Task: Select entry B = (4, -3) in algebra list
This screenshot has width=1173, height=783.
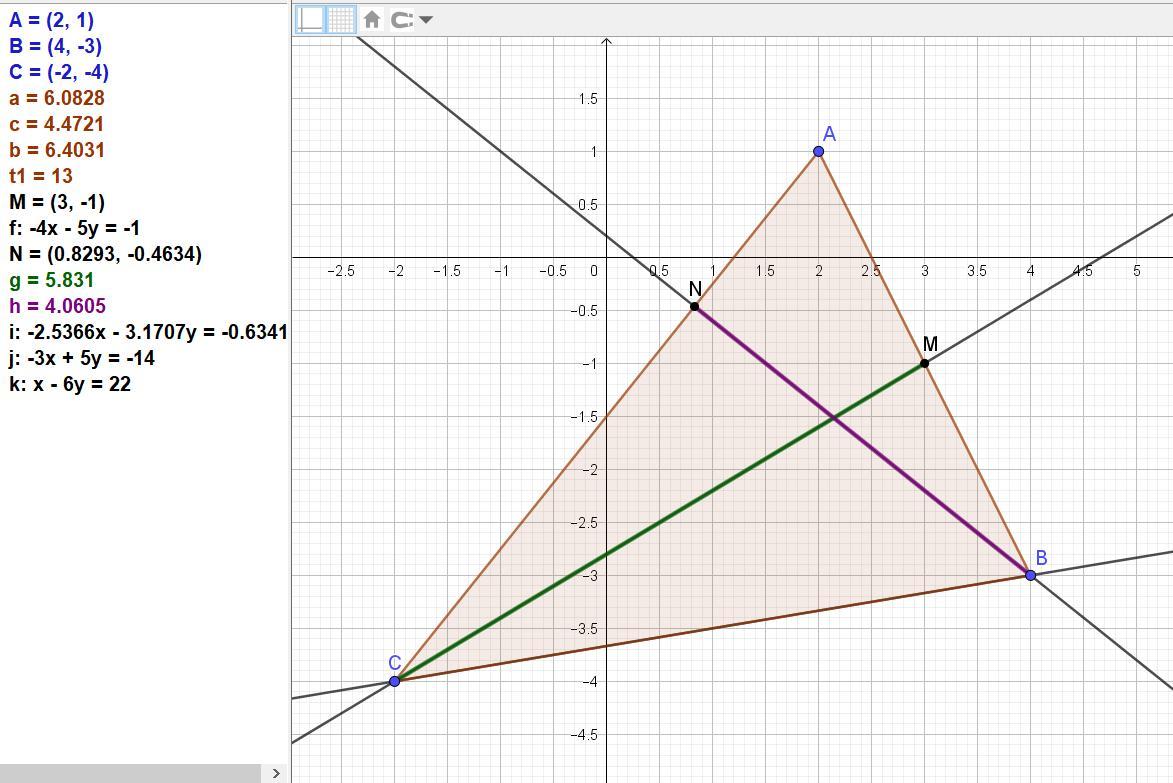Action: [55, 46]
